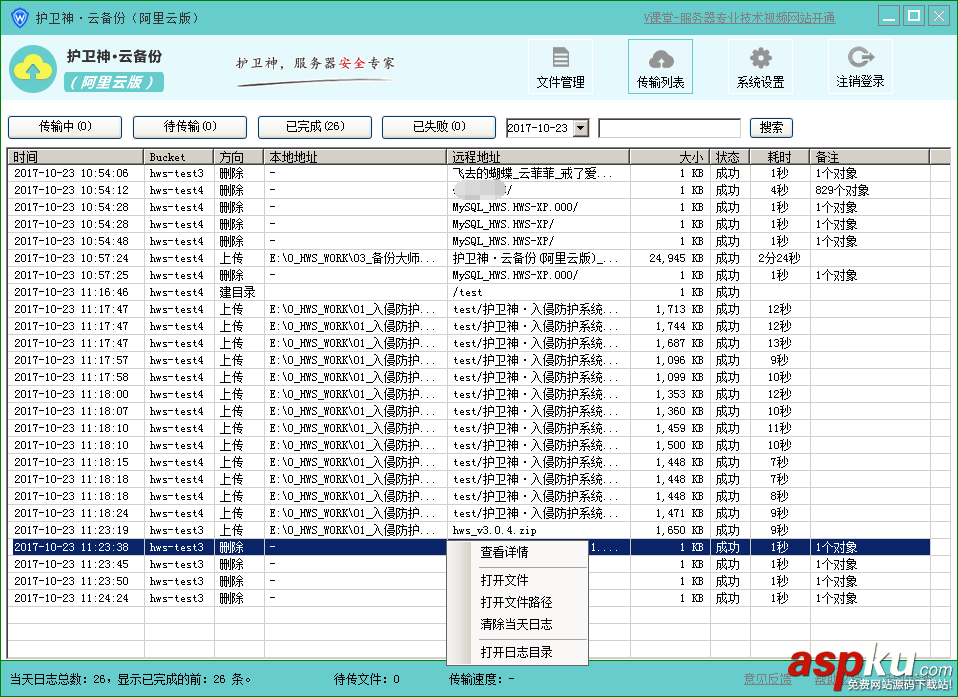Open the 已完成 (26) completed list
The image size is (958, 697).
pyautogui.click(x=314, y=127)
